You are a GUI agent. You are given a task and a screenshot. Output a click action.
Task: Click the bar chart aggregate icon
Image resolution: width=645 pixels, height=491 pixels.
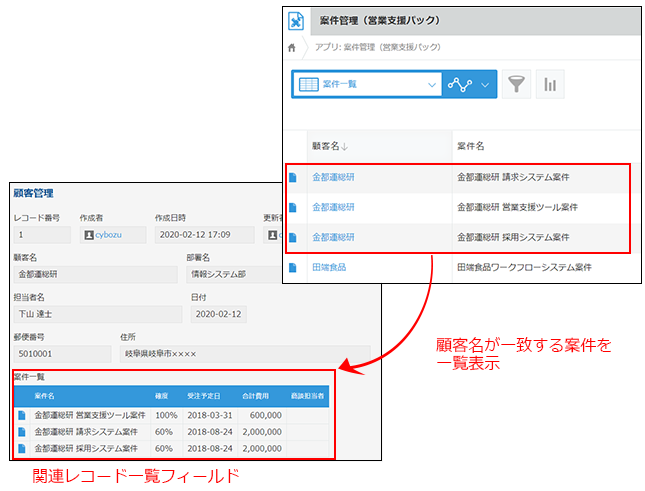click(550, 84)
